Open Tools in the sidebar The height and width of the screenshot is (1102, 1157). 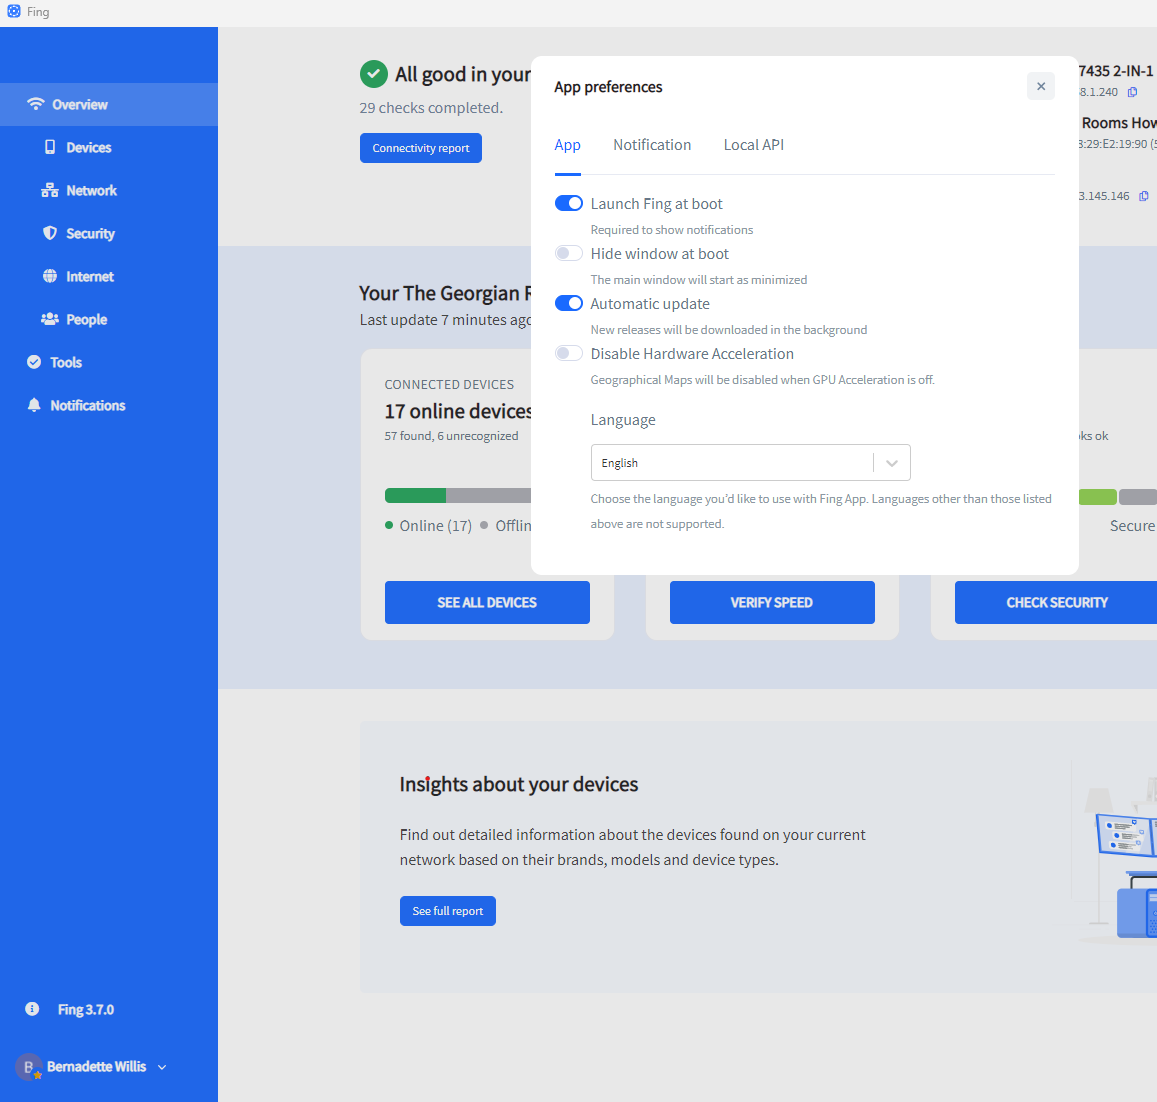tap(108, 362)
